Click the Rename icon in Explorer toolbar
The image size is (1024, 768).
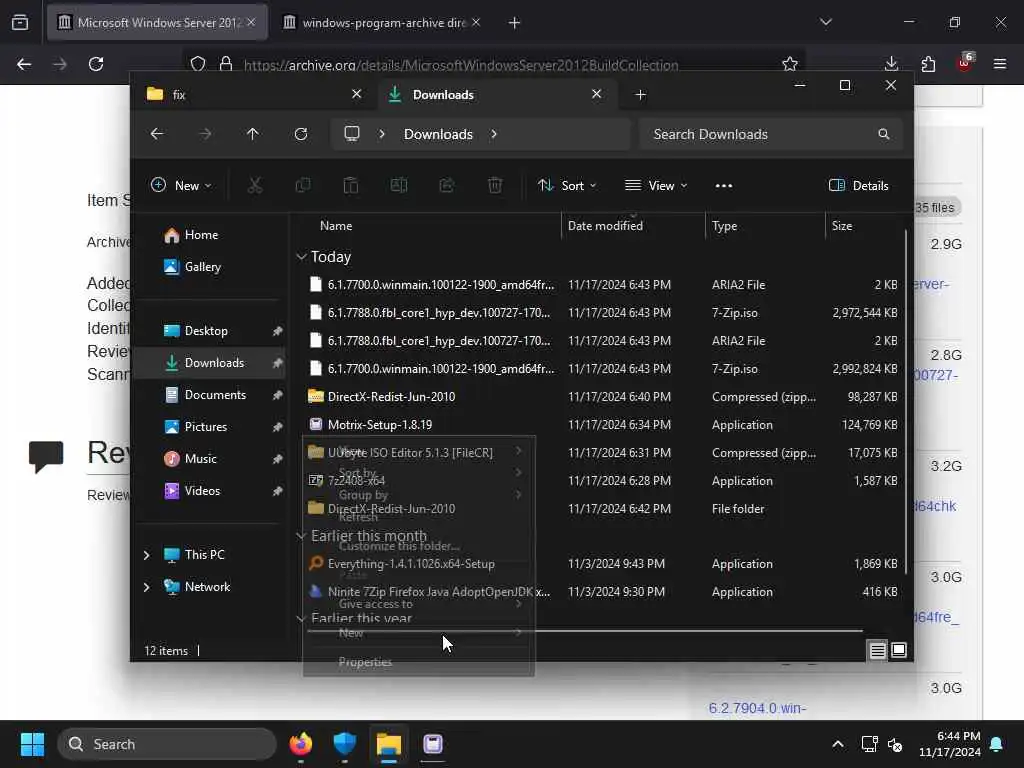(x=398, y=185)
